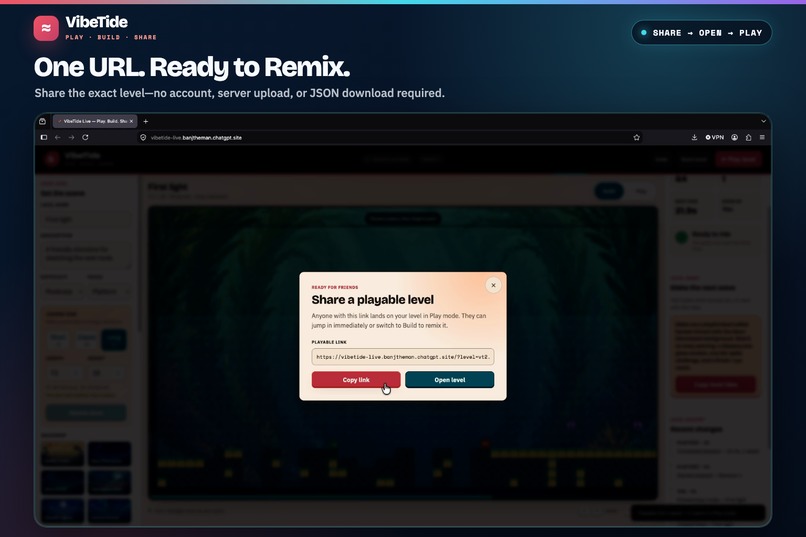Click the 'READY FOR FRIENDS' label
The image size is (806, 537).
click(335, 287)
